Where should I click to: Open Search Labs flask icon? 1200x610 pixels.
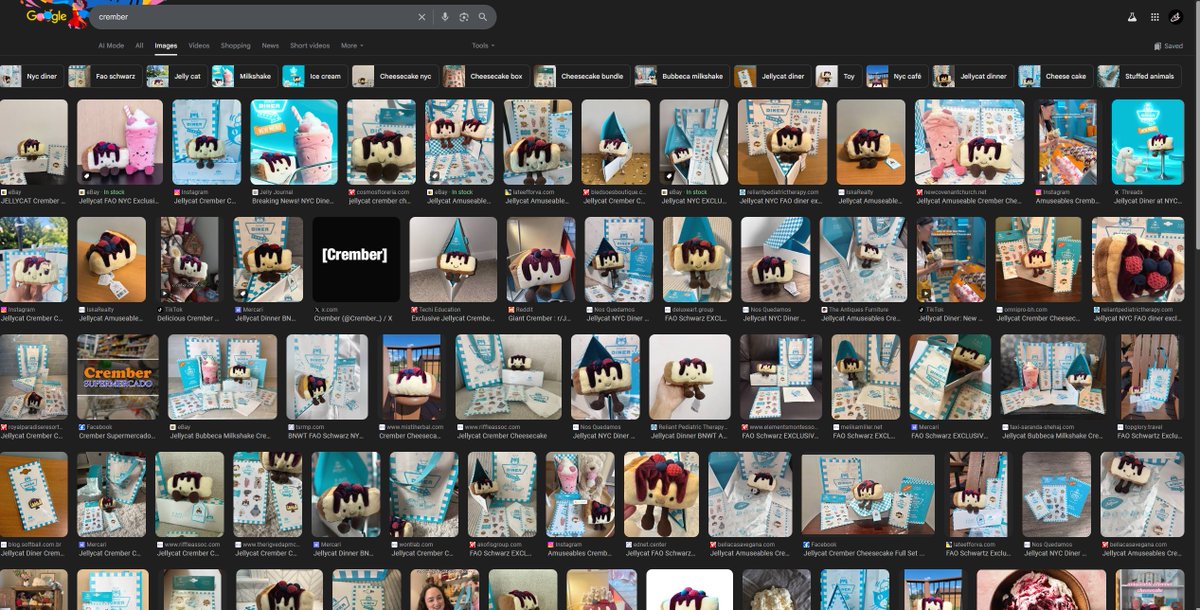point(1133,17)
